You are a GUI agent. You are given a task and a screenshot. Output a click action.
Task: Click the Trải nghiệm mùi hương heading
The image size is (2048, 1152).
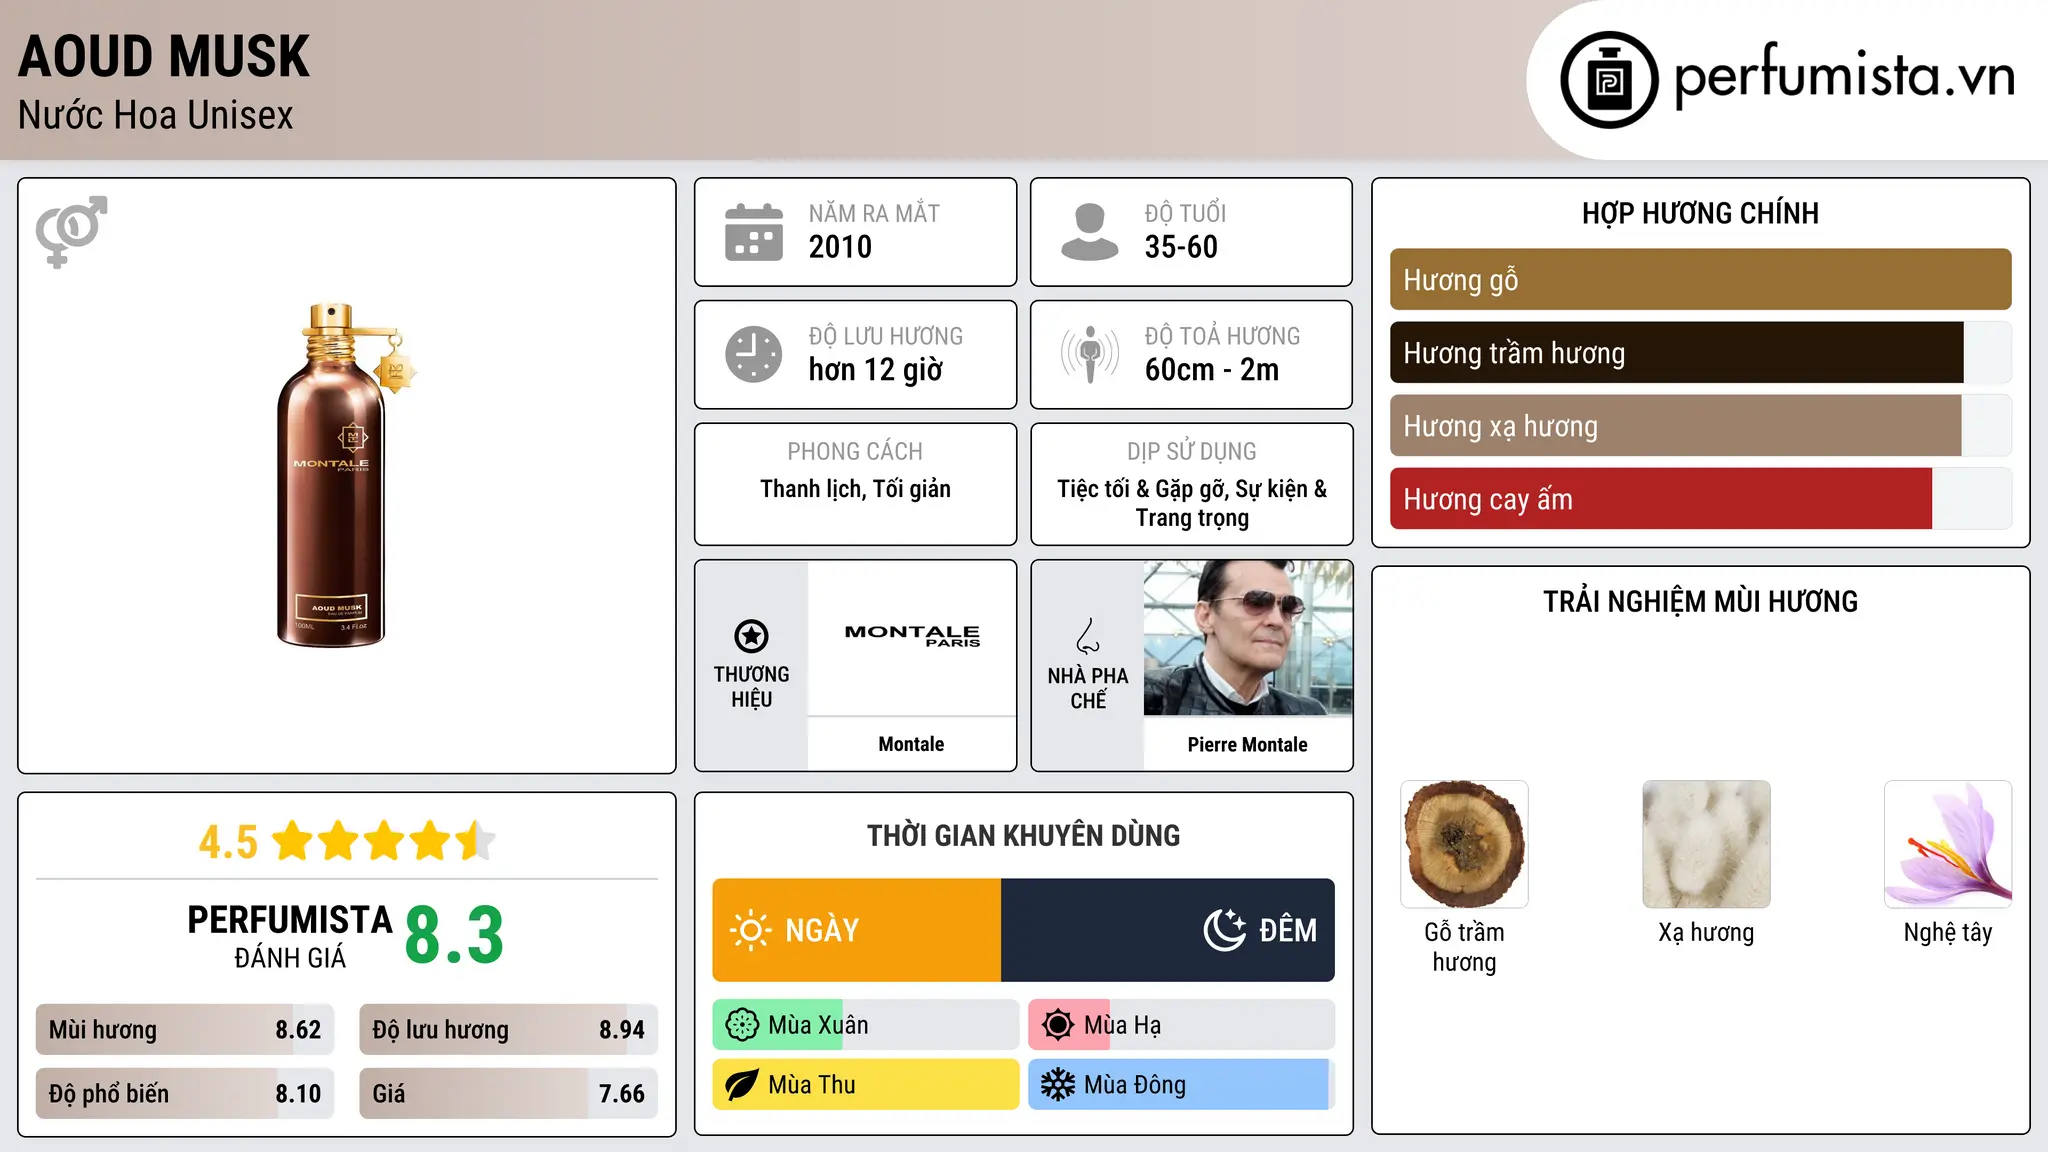tap(1700, 602)
